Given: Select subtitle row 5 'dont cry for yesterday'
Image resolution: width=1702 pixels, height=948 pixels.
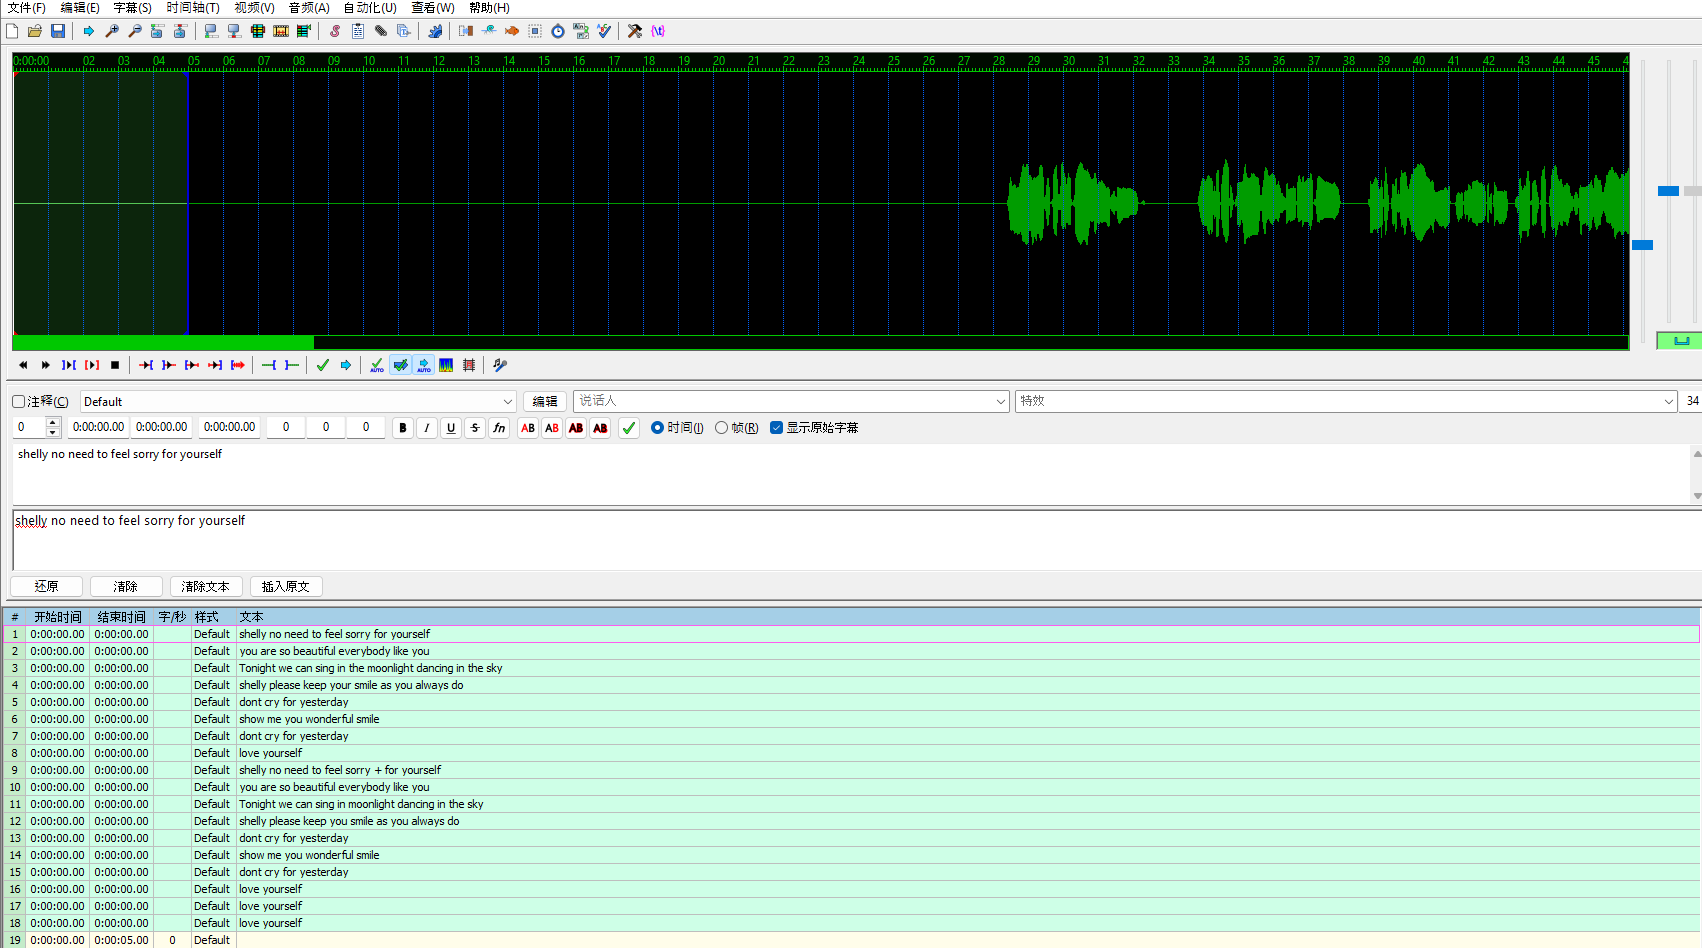Looking at the screenshot, I should 294,702.
